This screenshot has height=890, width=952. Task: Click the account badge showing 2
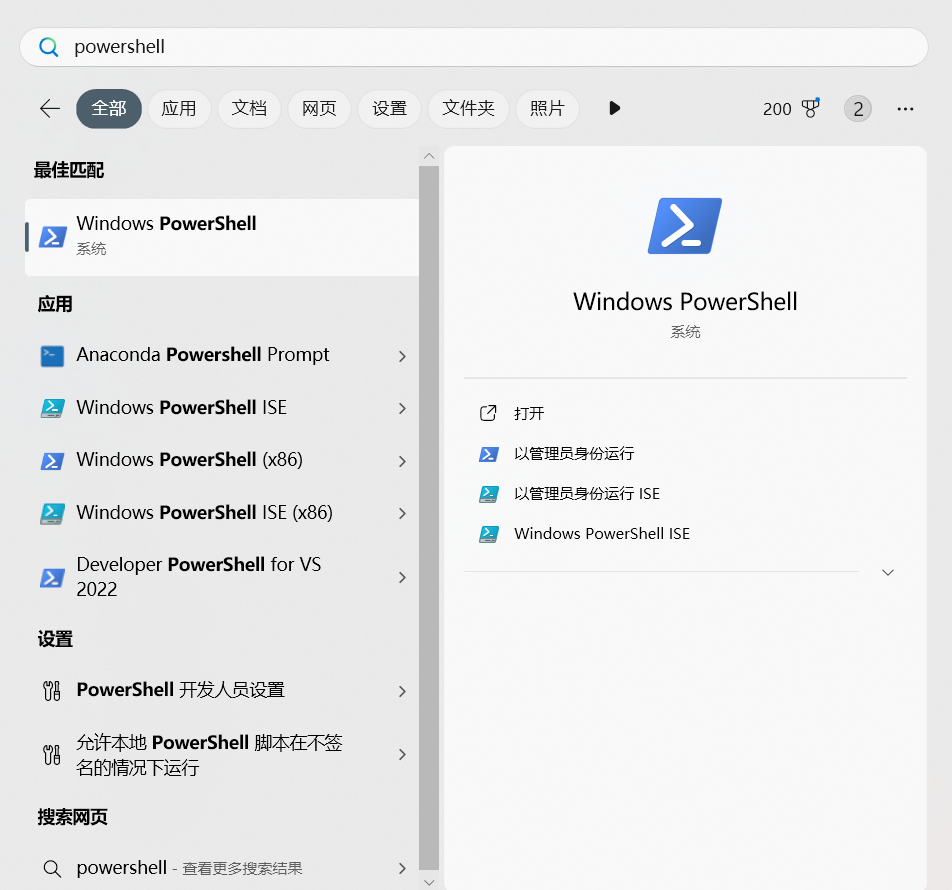pyautogui.click(x=858, y=109)
